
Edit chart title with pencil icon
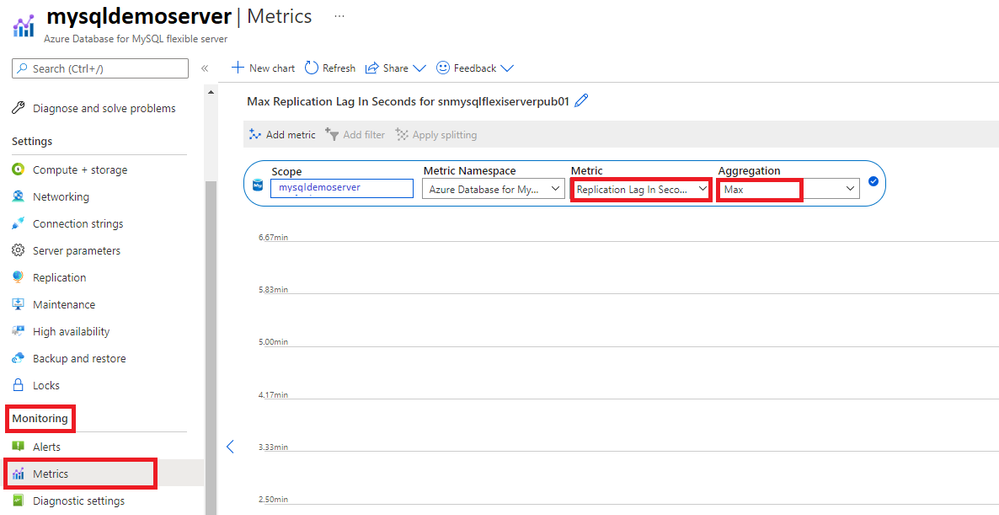[x=580, y=101]
